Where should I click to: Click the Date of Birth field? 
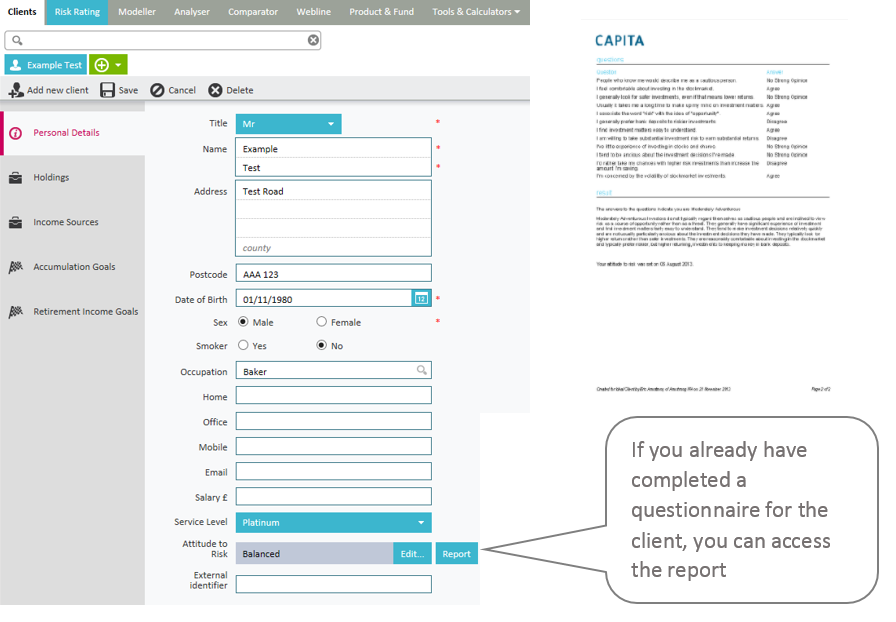(x=324, y=299)
